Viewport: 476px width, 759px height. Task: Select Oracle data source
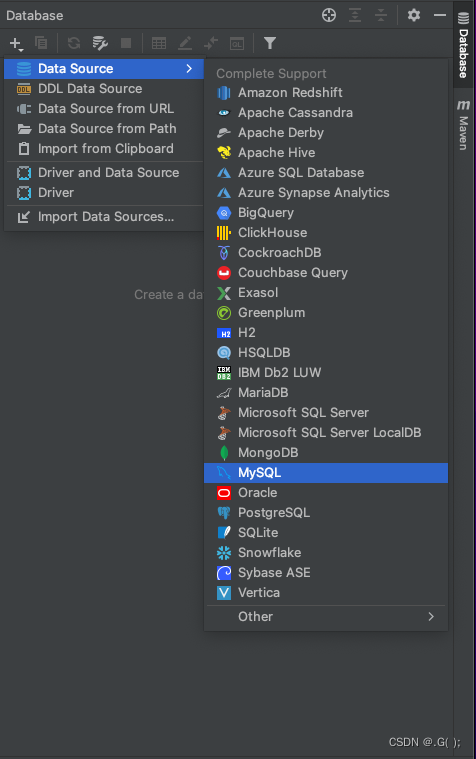click(x=326, y=492)
